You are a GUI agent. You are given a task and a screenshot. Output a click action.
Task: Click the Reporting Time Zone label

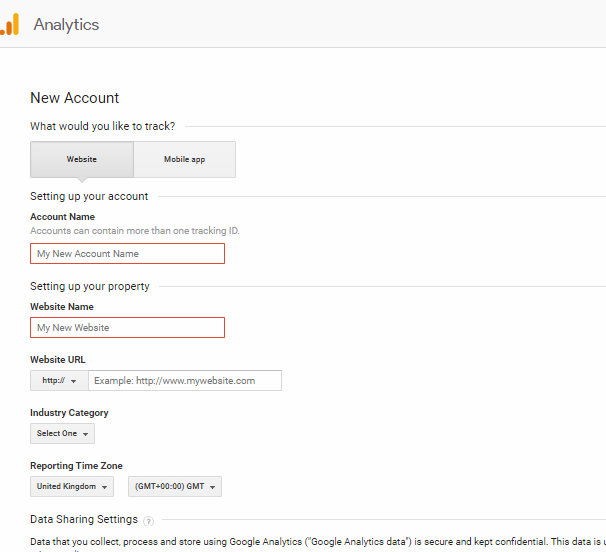(76, 466)
